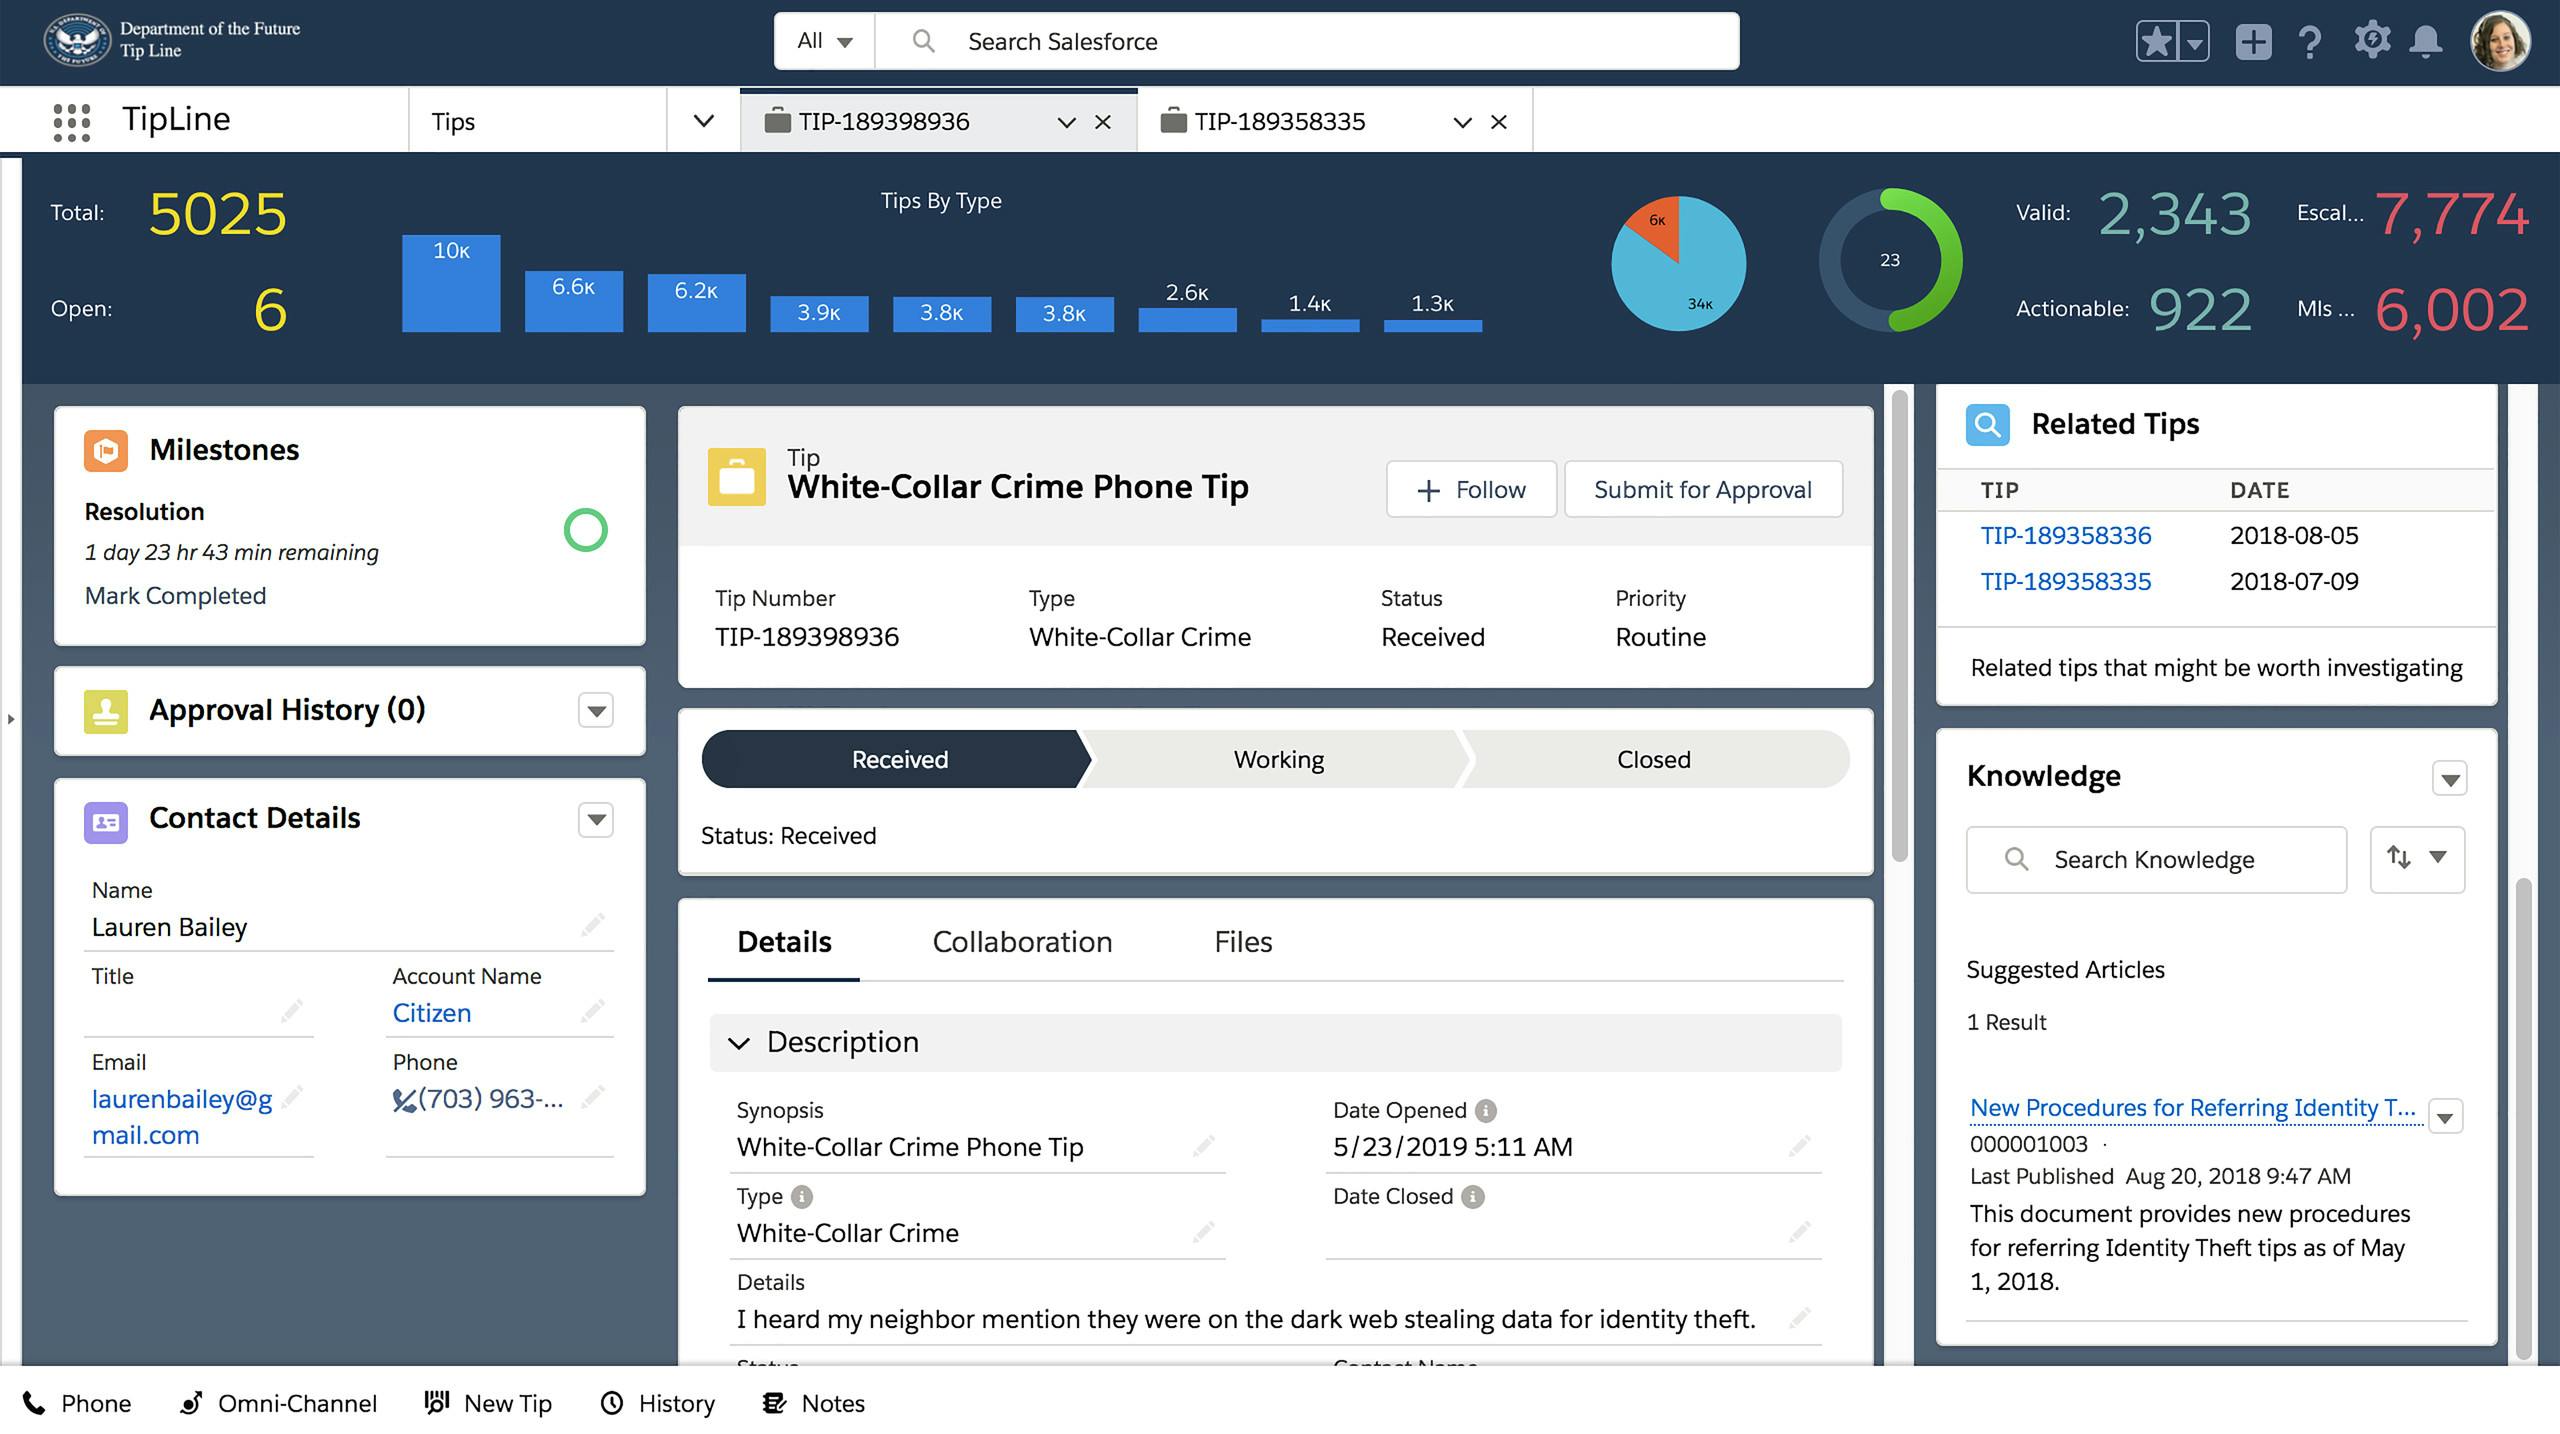Open Contact Details dropdown menu
The width and height of the screenshot is (2560, 1434).
[596, 820]
